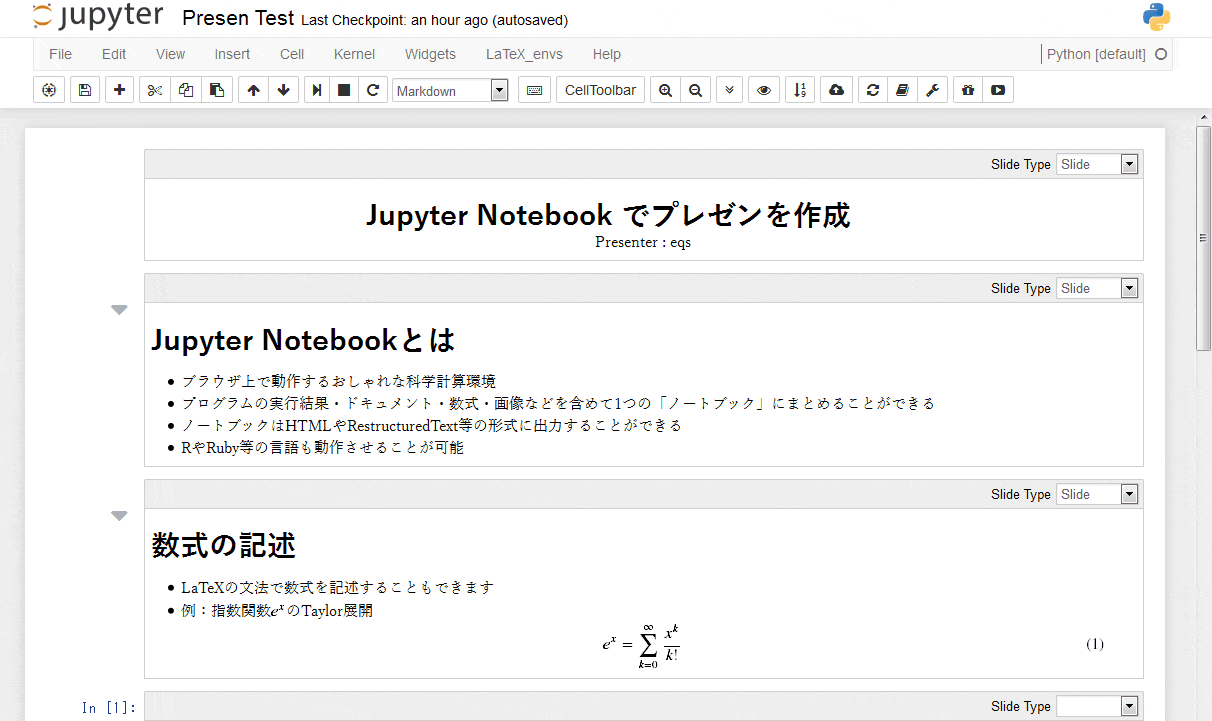
Task: Open the Kernel menu
Action: pos(355,54)
